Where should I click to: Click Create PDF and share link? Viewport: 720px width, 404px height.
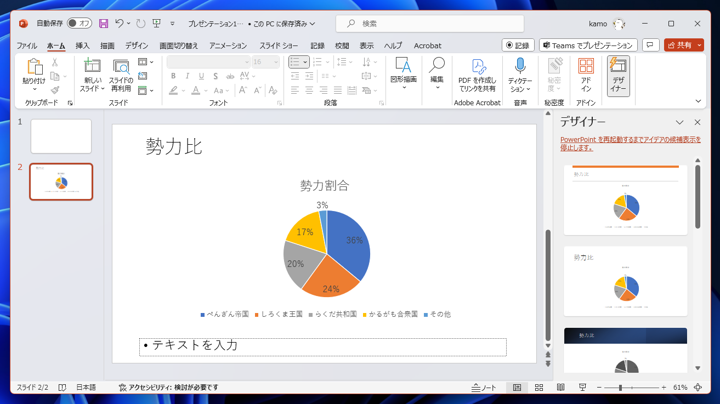tap(477, 76)
